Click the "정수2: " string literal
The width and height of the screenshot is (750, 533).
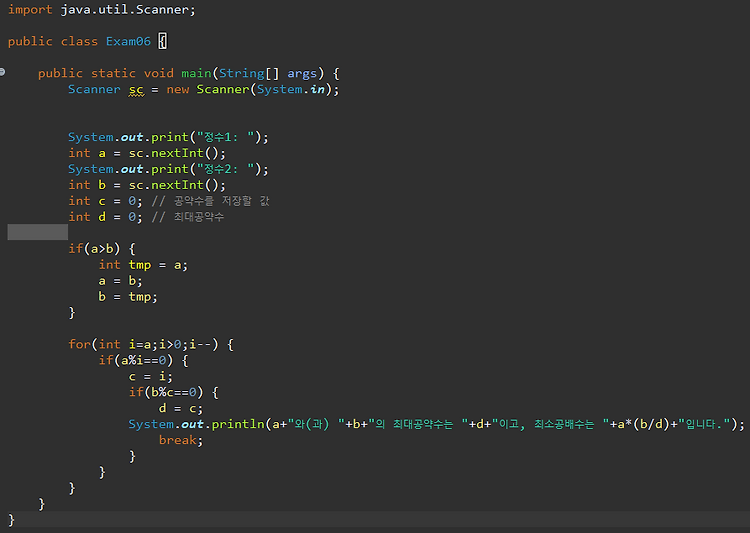225,169
